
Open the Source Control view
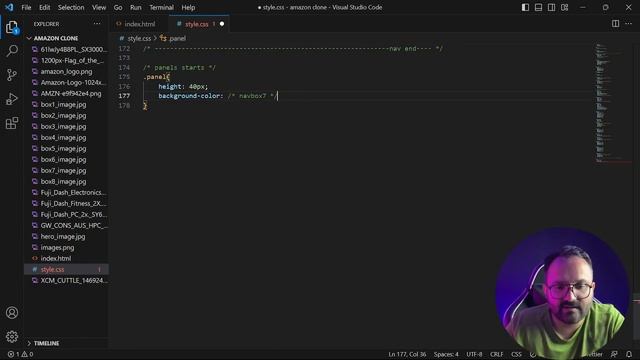(x=12, y=75)
